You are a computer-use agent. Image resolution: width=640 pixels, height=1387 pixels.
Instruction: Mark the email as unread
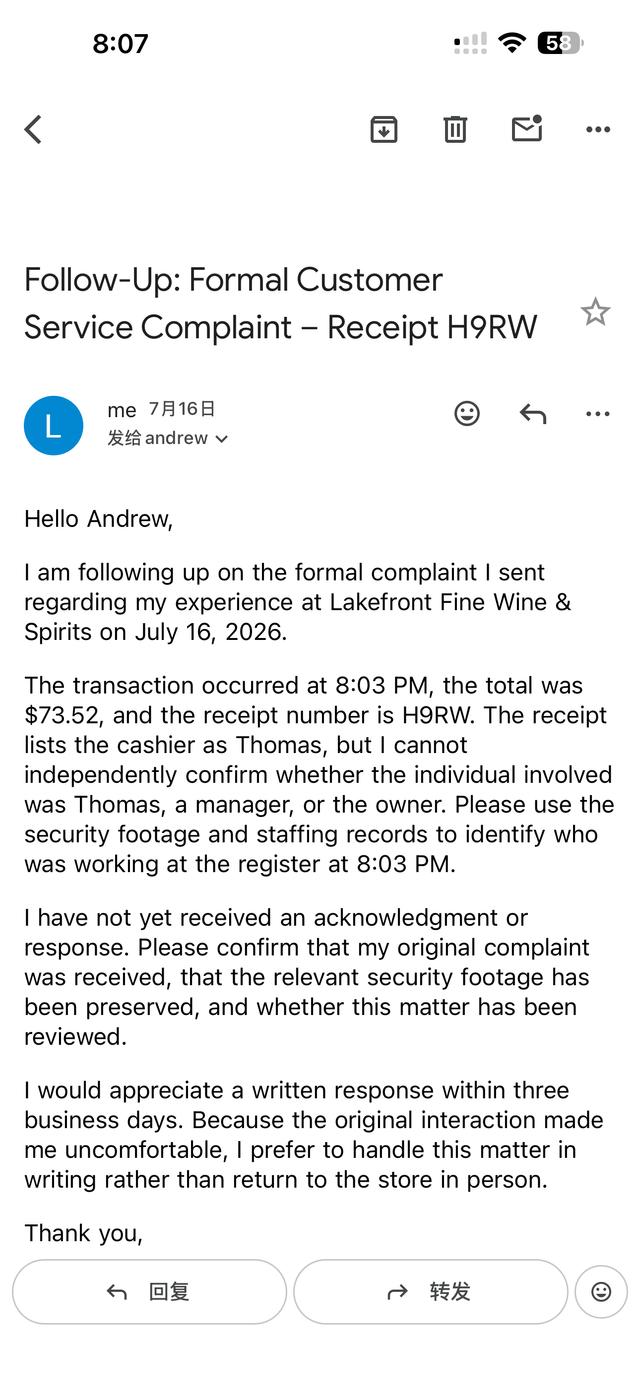(x=527, y=128)
